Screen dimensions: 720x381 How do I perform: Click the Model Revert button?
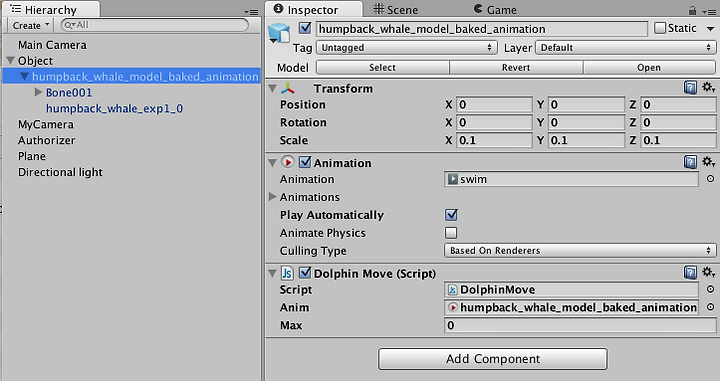coord(516,67)
